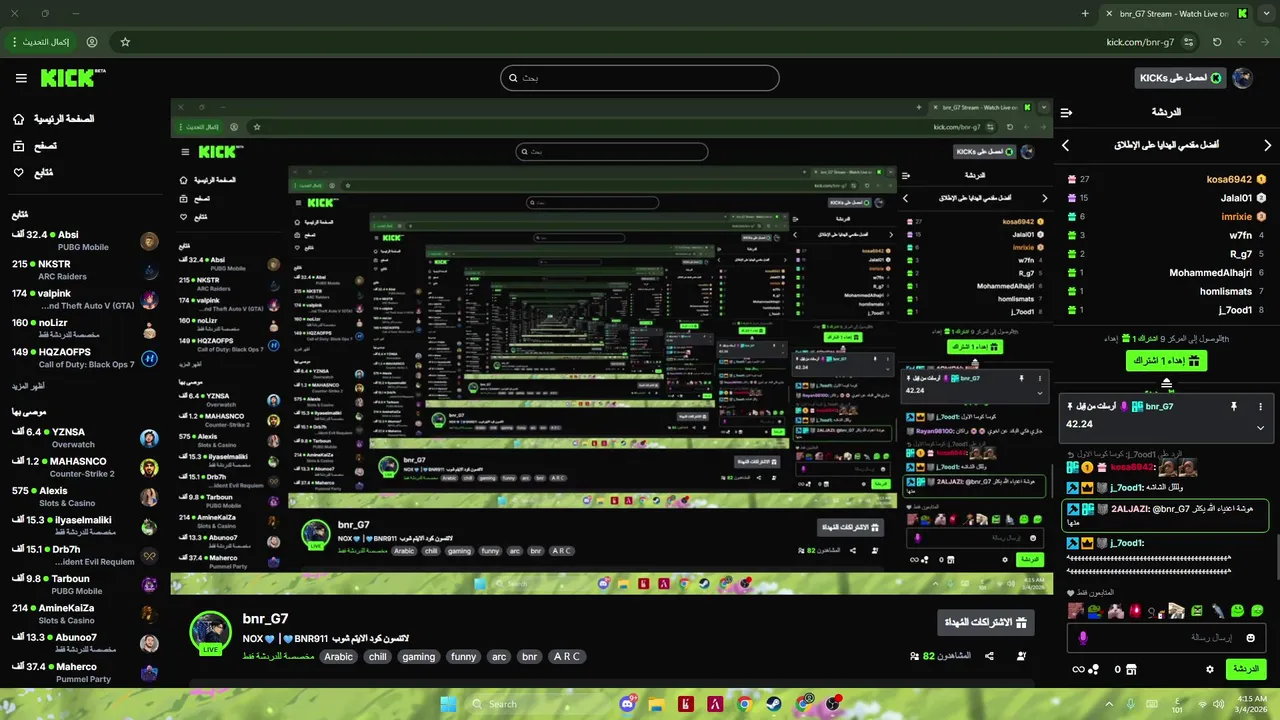Open OBS Studio from the taskbar
The width and height of the screenshot is (1280, 720).
[x=833, y=704]
